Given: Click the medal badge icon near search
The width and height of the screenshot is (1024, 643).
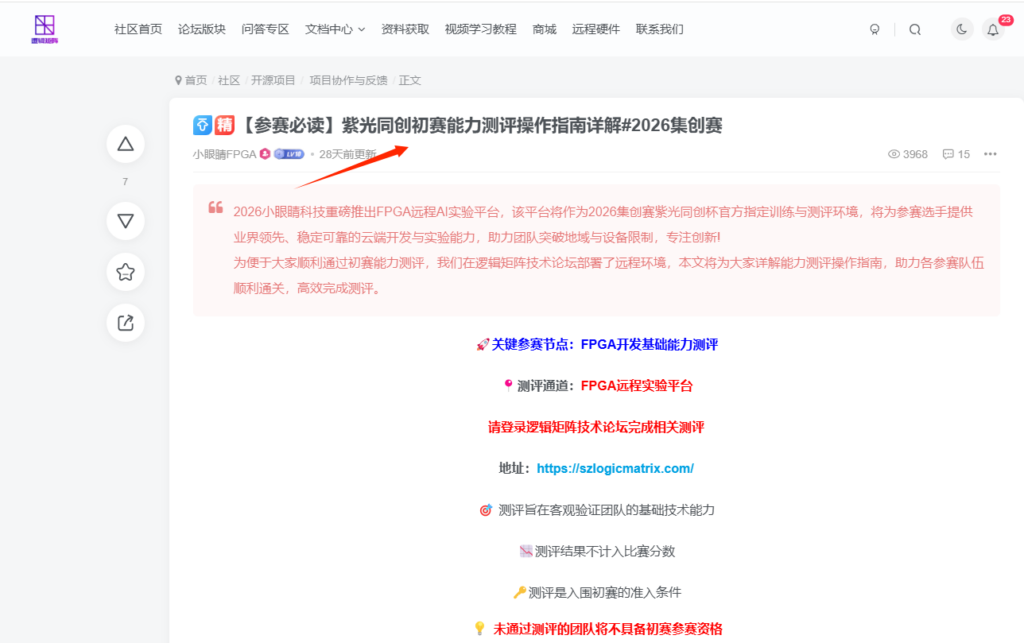Looking at the screenshot, I should (875, 29).
